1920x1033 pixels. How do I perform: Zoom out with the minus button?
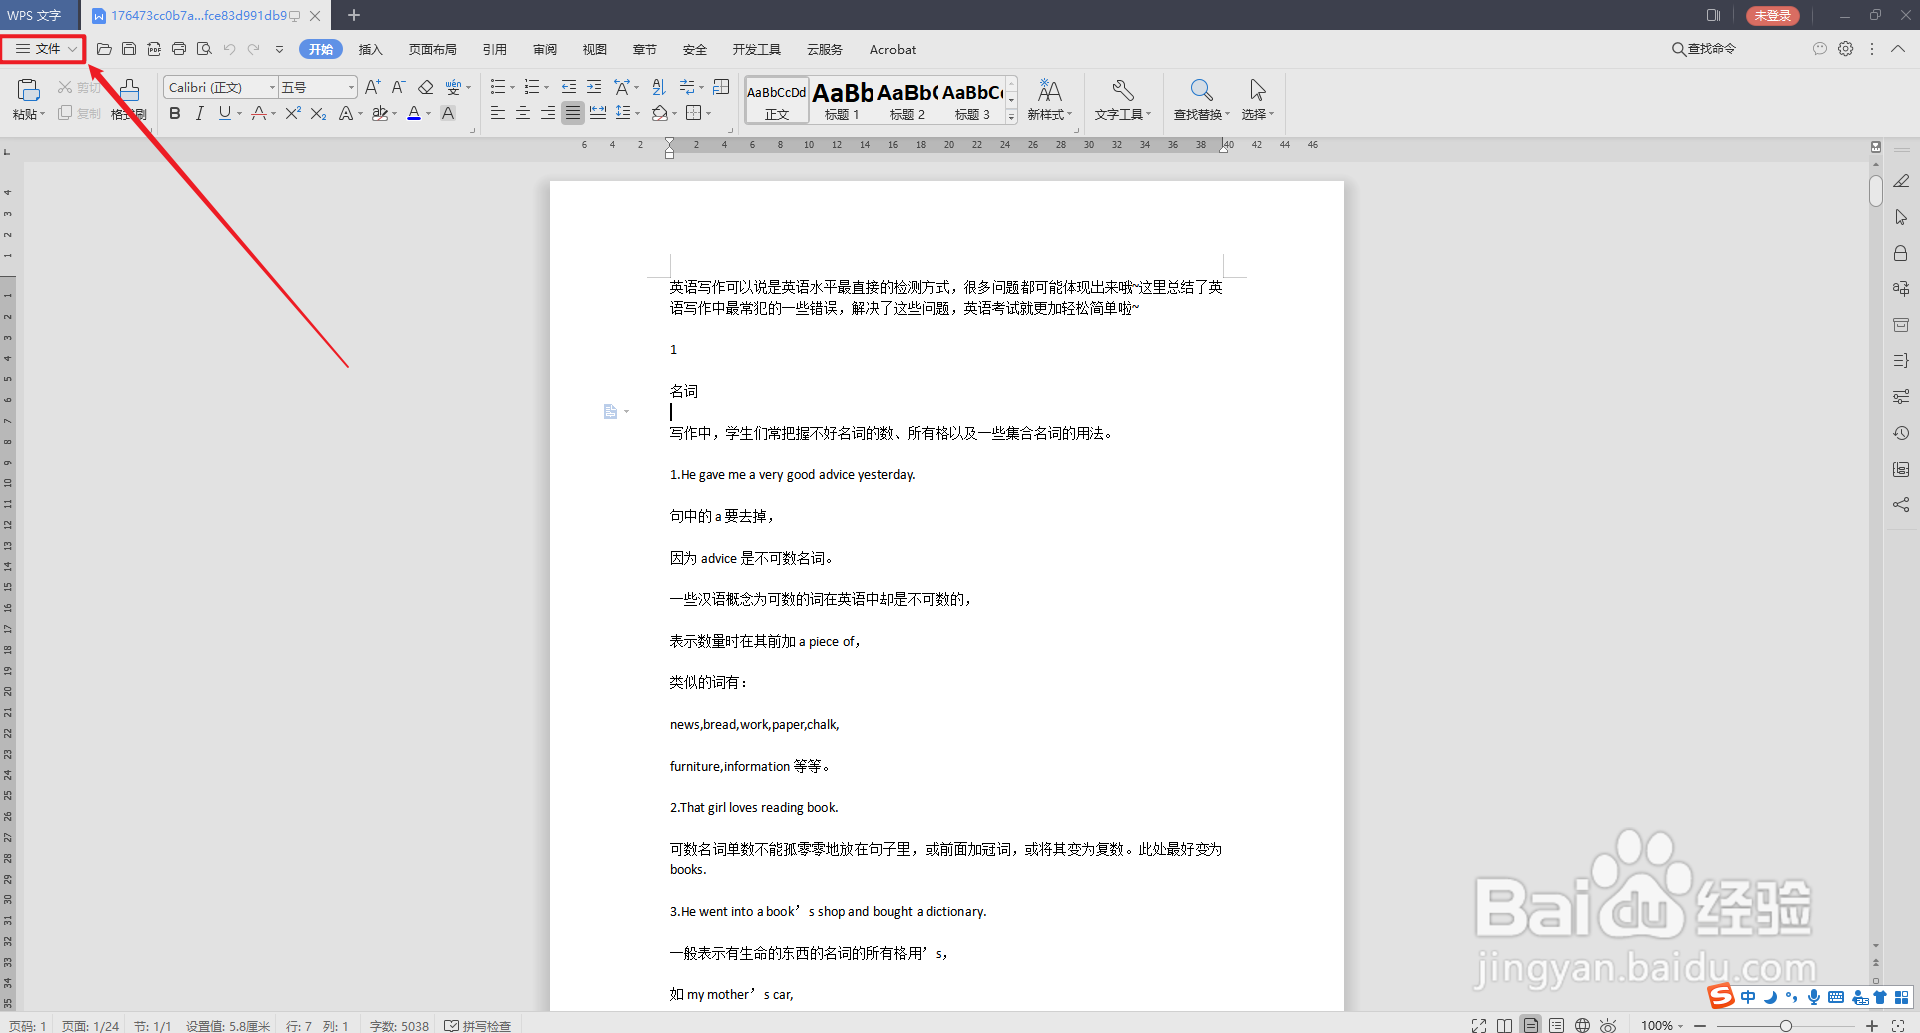pos(1700,1026)
